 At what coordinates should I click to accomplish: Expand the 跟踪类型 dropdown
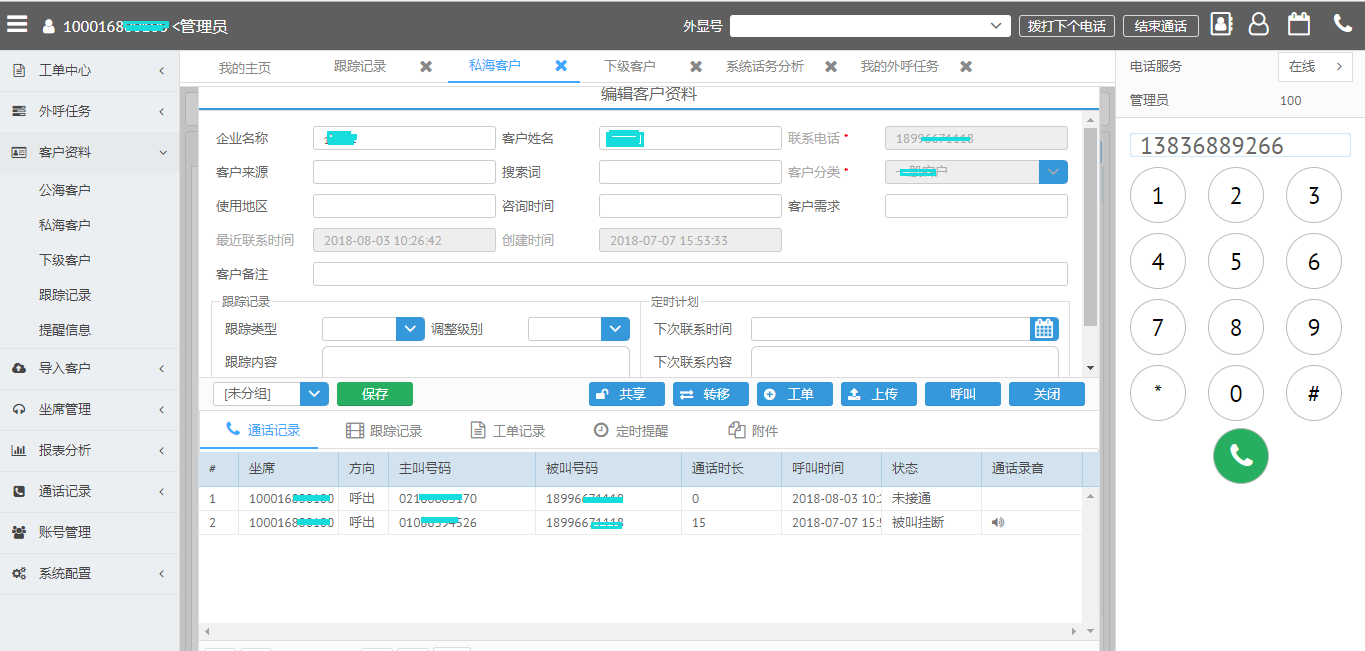coord(410,329)
